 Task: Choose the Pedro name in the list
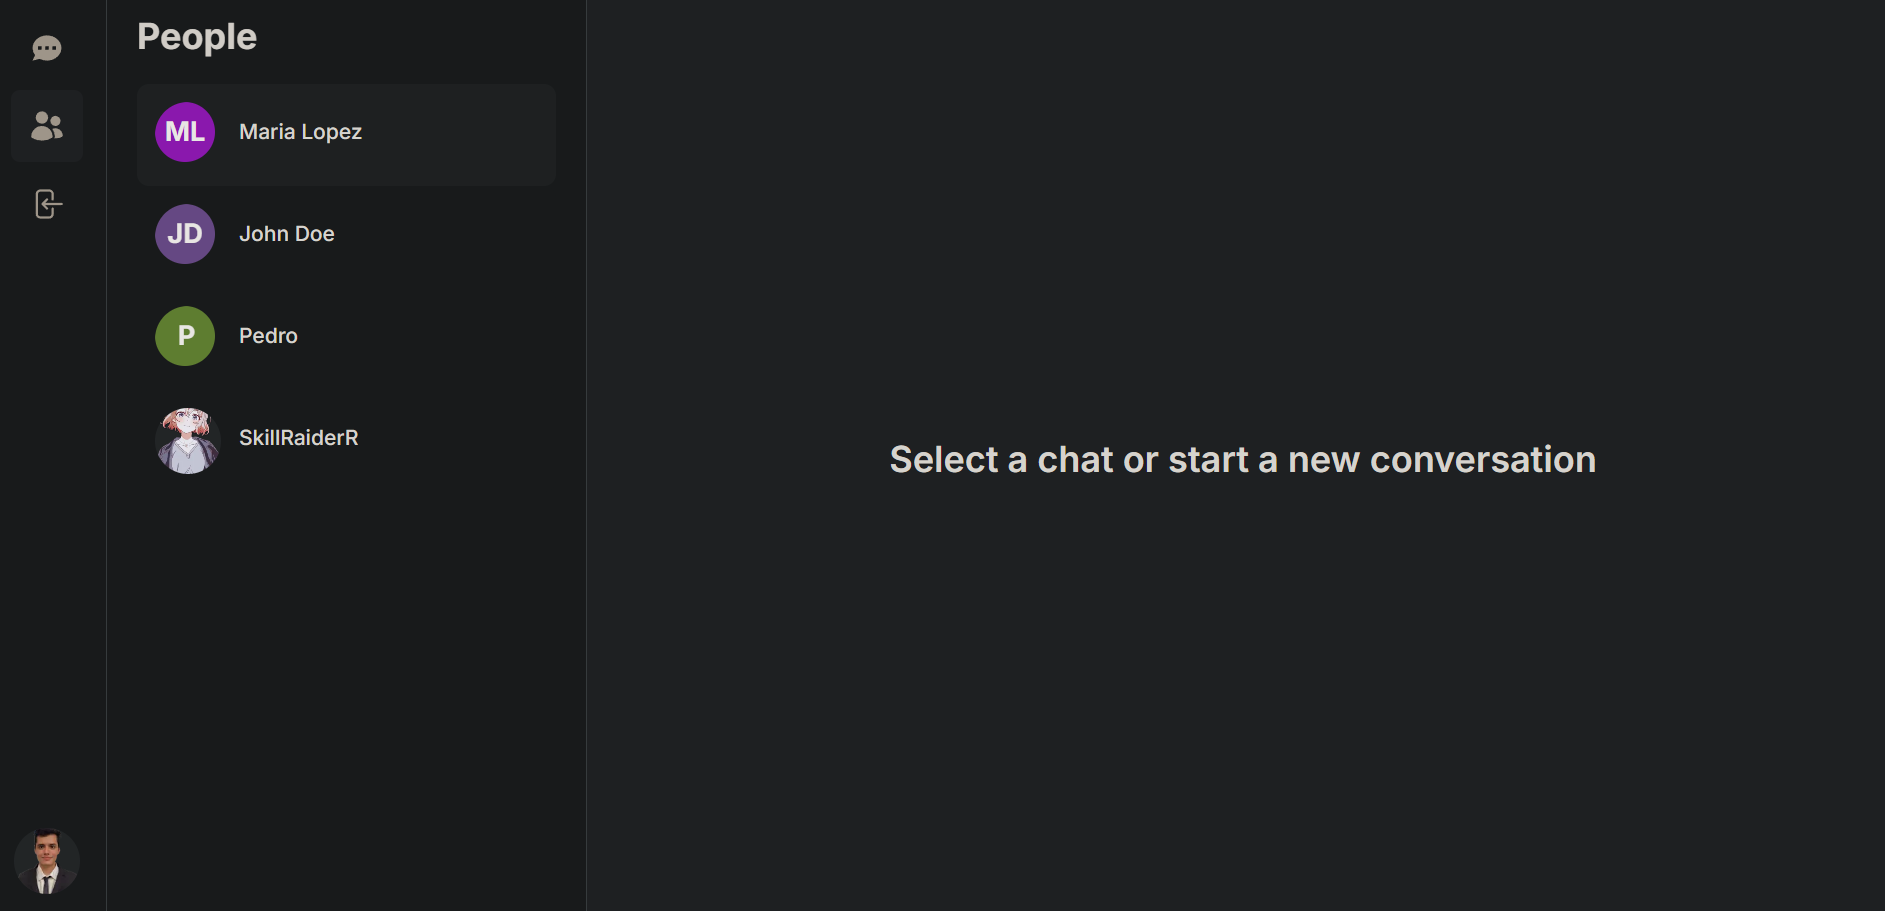[x=268, y=336]
